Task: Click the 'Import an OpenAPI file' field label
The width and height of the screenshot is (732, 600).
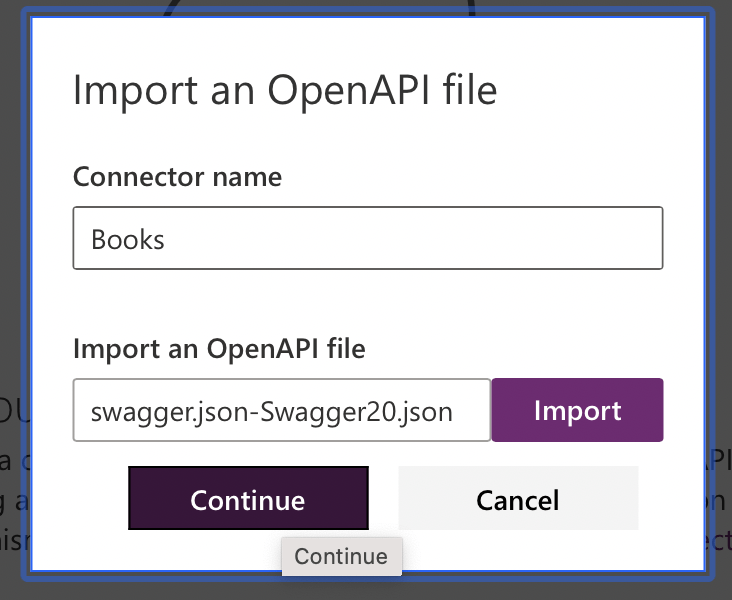Action: [219, 348]
